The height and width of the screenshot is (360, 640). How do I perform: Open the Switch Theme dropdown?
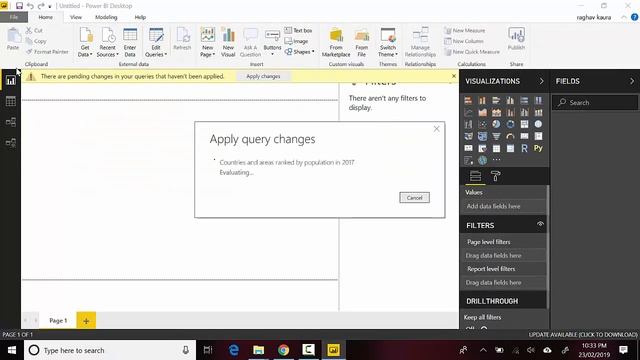coord(388,42)
